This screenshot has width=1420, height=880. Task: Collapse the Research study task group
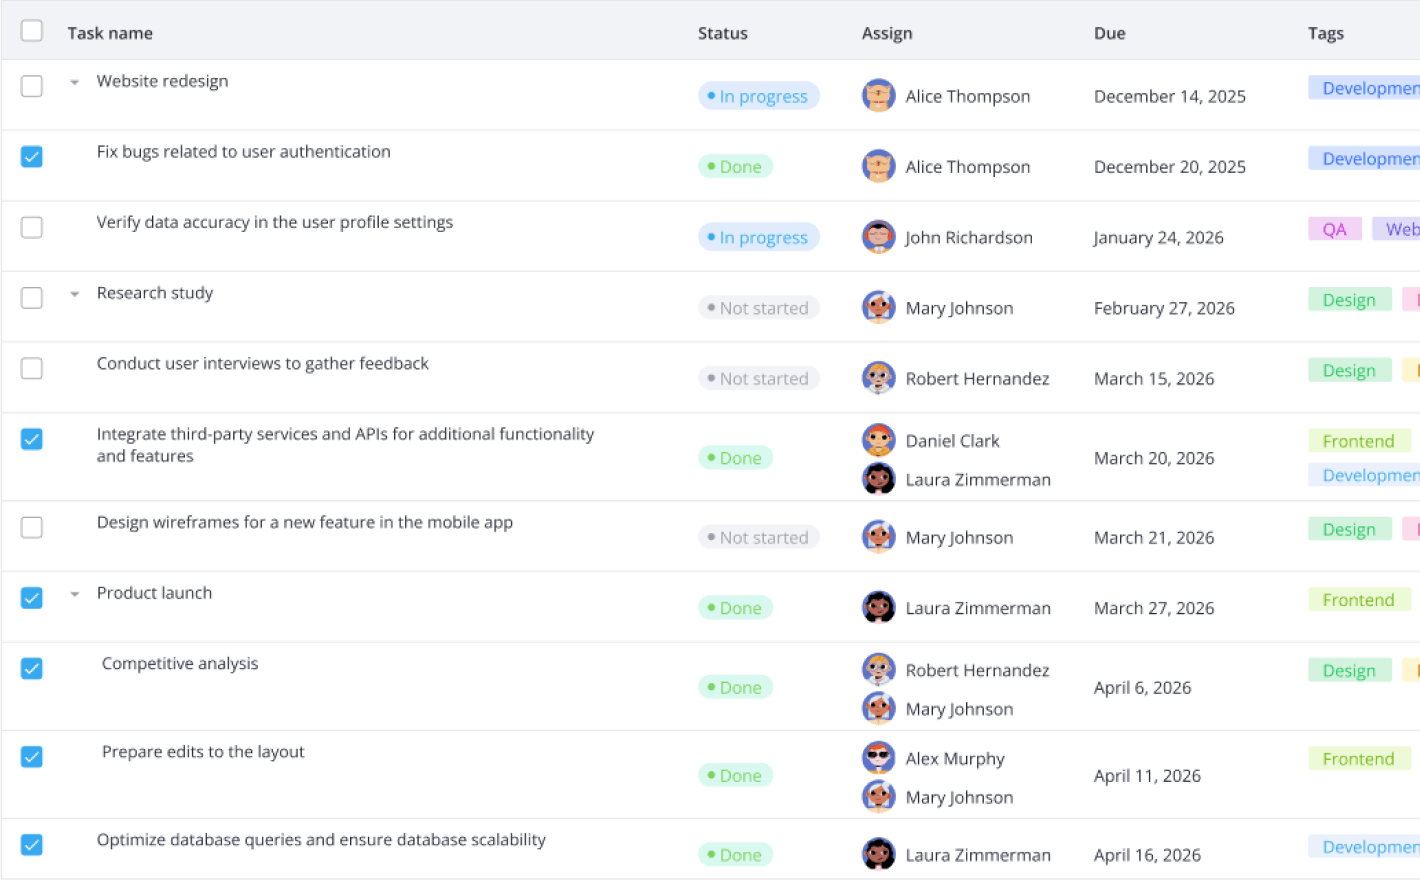(75, 294)
